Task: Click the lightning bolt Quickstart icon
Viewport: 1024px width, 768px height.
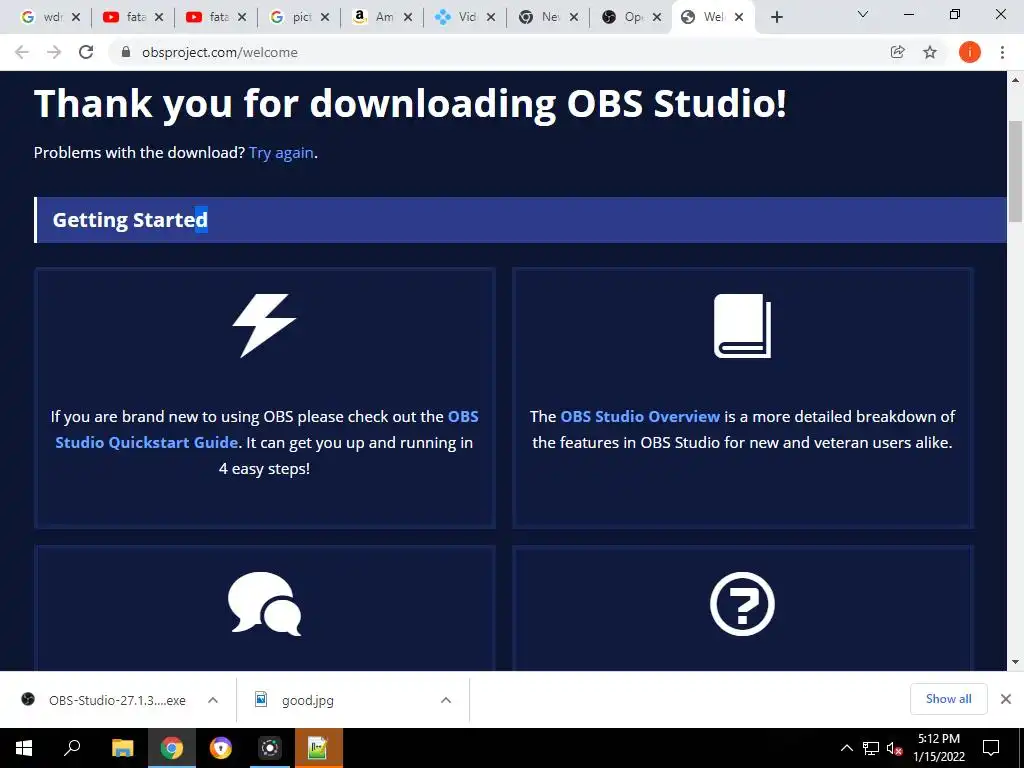Action: (x=264, y=325)
